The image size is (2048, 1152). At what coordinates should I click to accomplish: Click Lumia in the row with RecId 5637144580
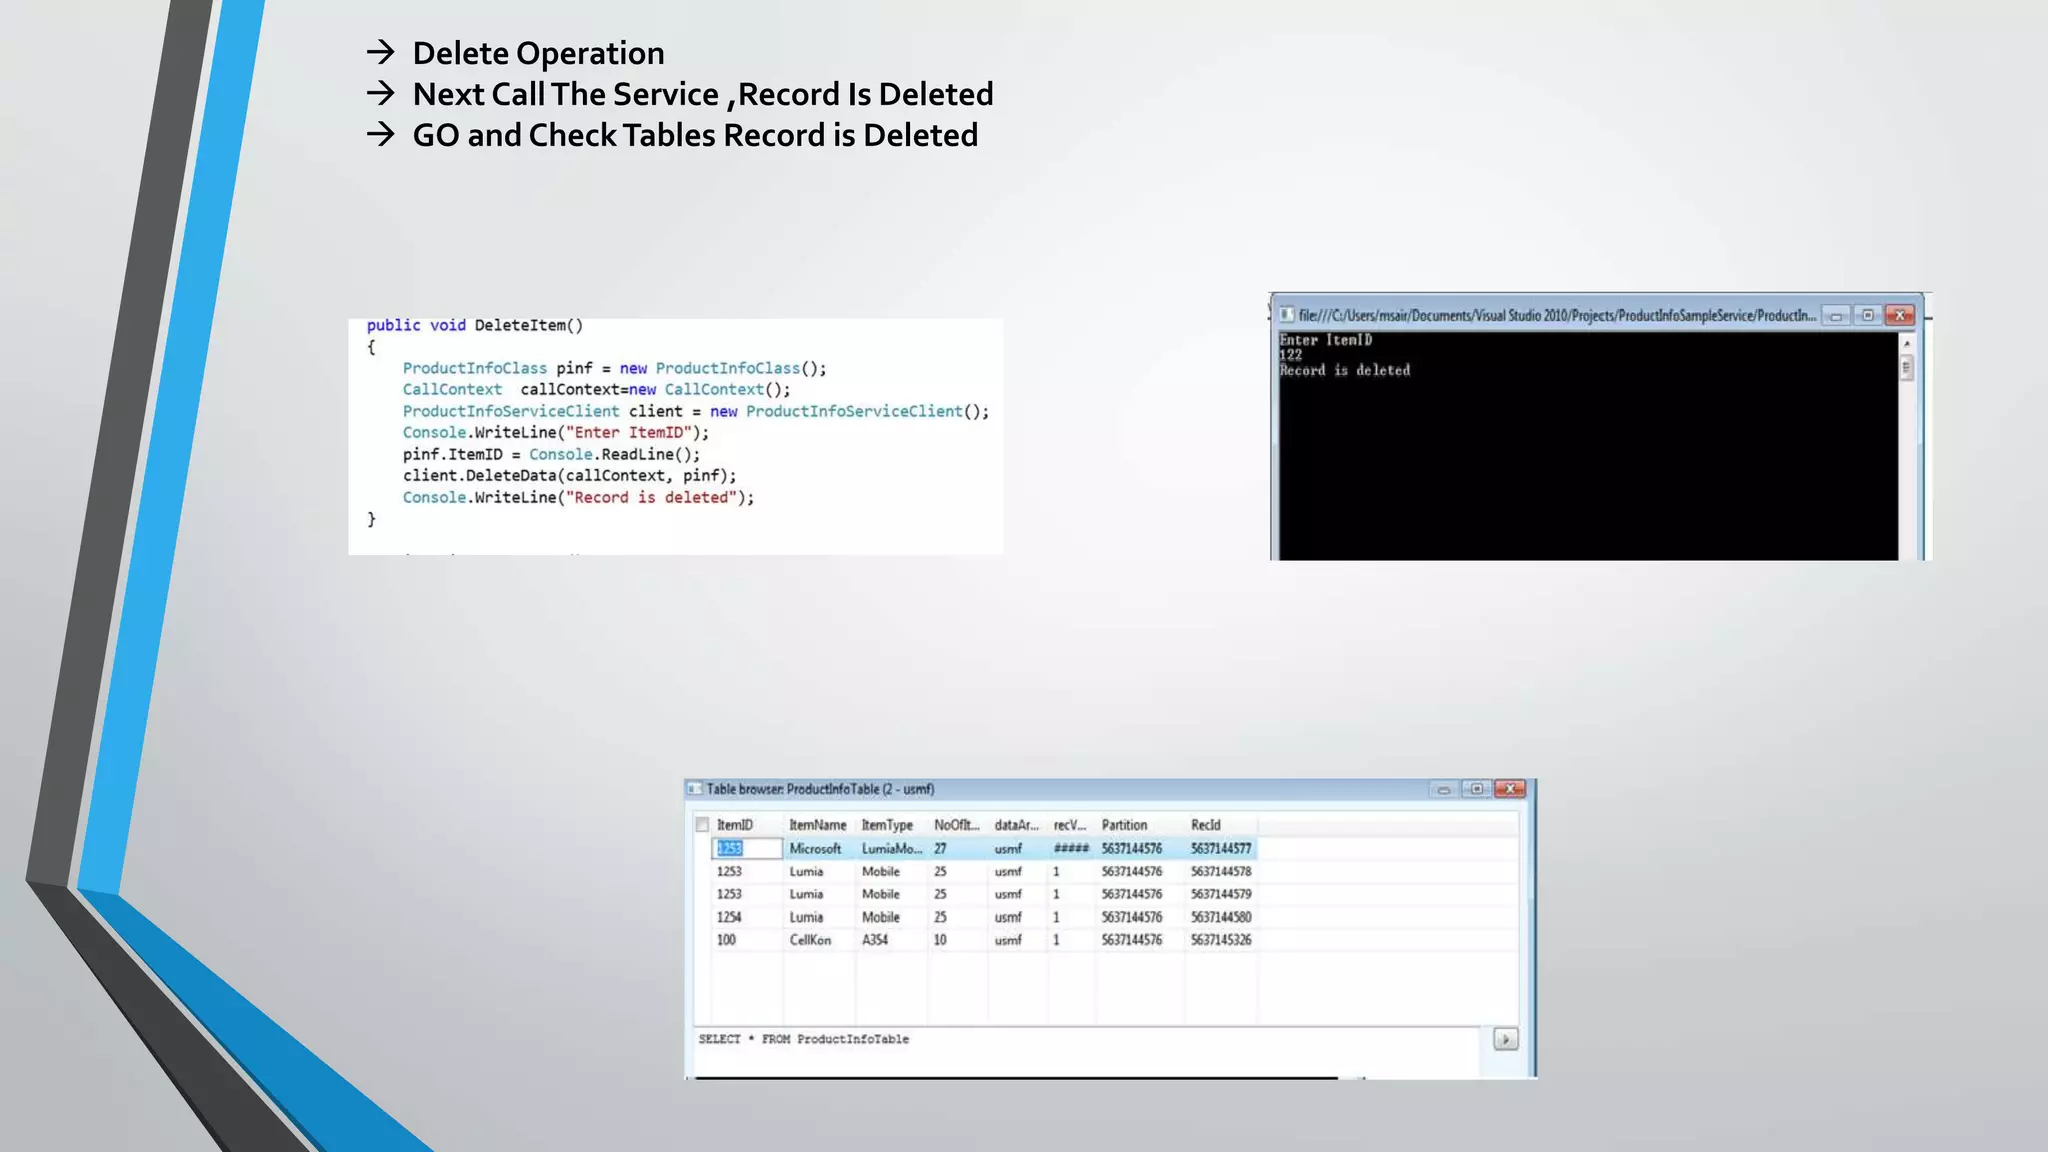806,917
